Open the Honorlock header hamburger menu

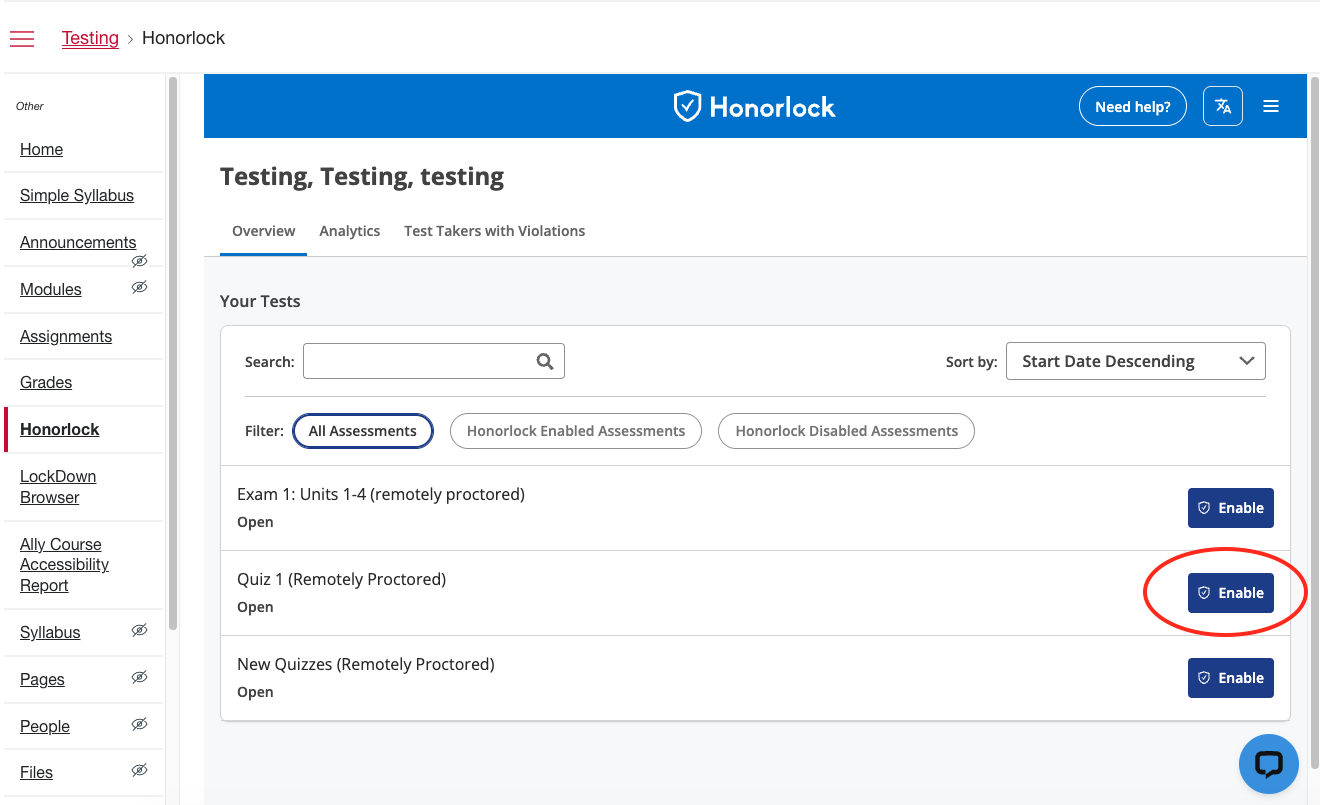[1271, 106]
